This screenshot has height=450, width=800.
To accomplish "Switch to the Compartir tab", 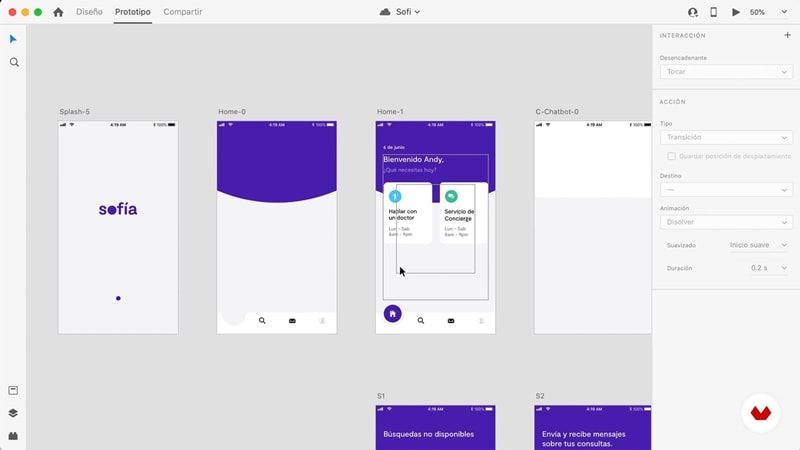I will (x=183, y=12).
